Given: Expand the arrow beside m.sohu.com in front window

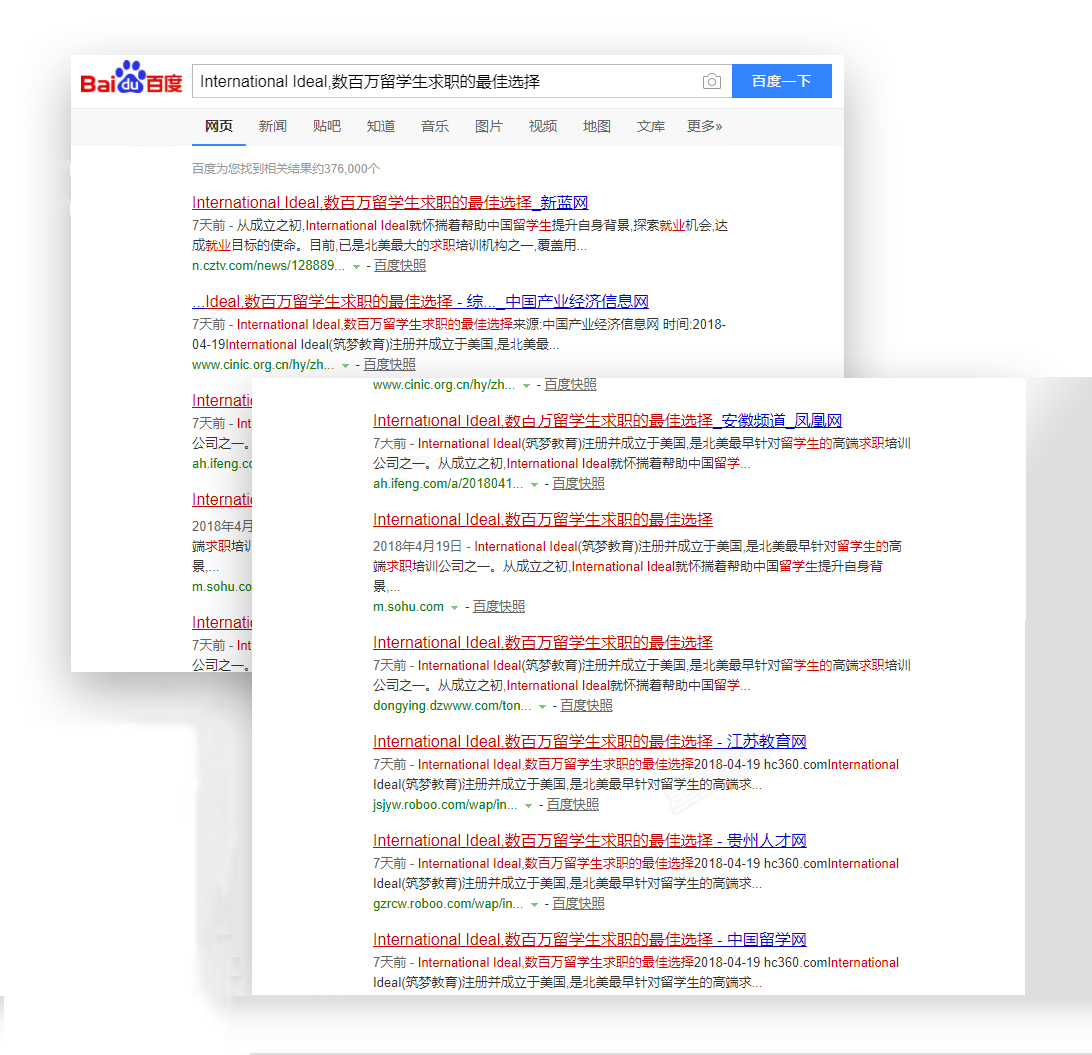Looking at the screenshot, I should tap(454, 607).
